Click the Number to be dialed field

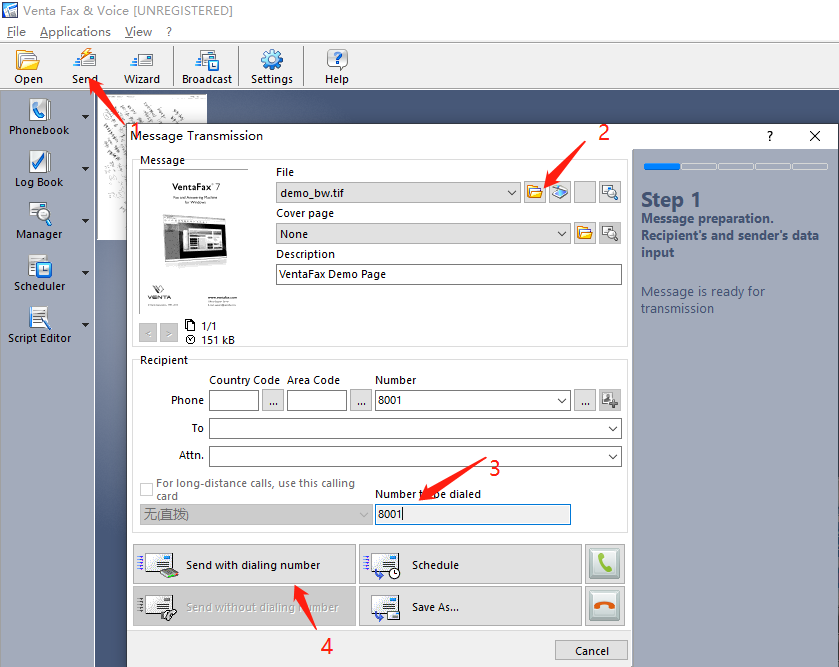[x=472, y=515]
